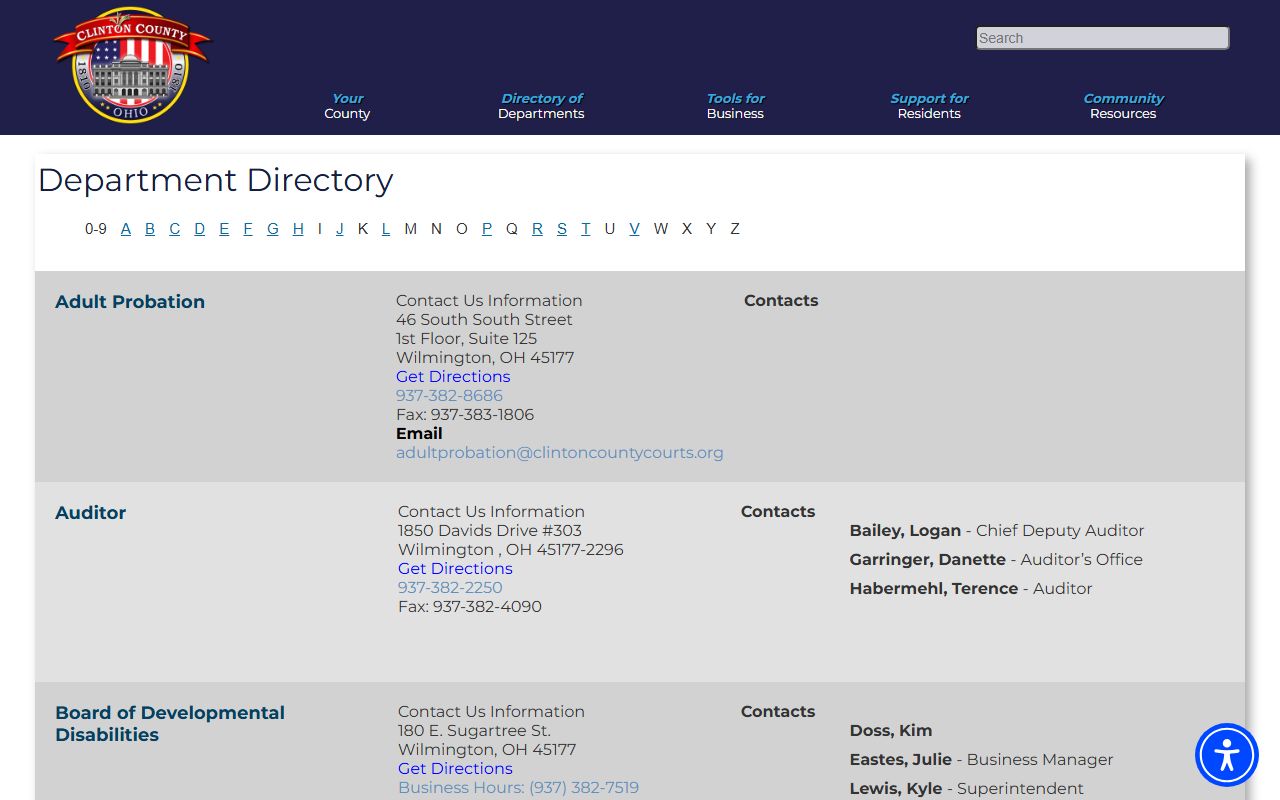
Task: Open the Adult Probation department page
Action: (x=130, y=302)
